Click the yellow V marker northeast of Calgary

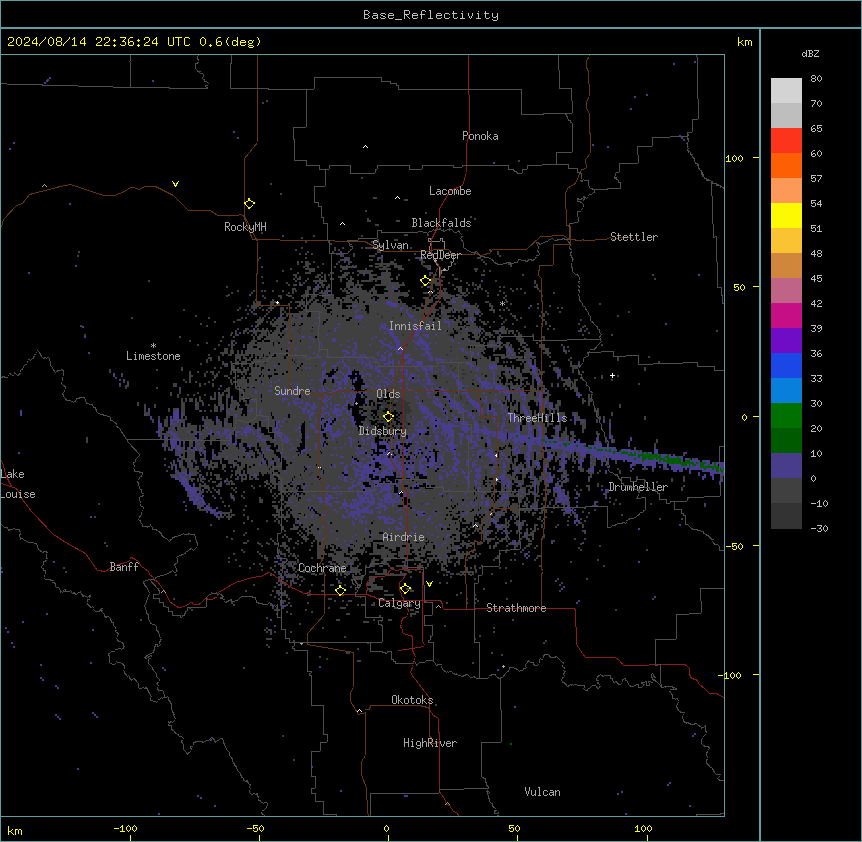[429, 584]
